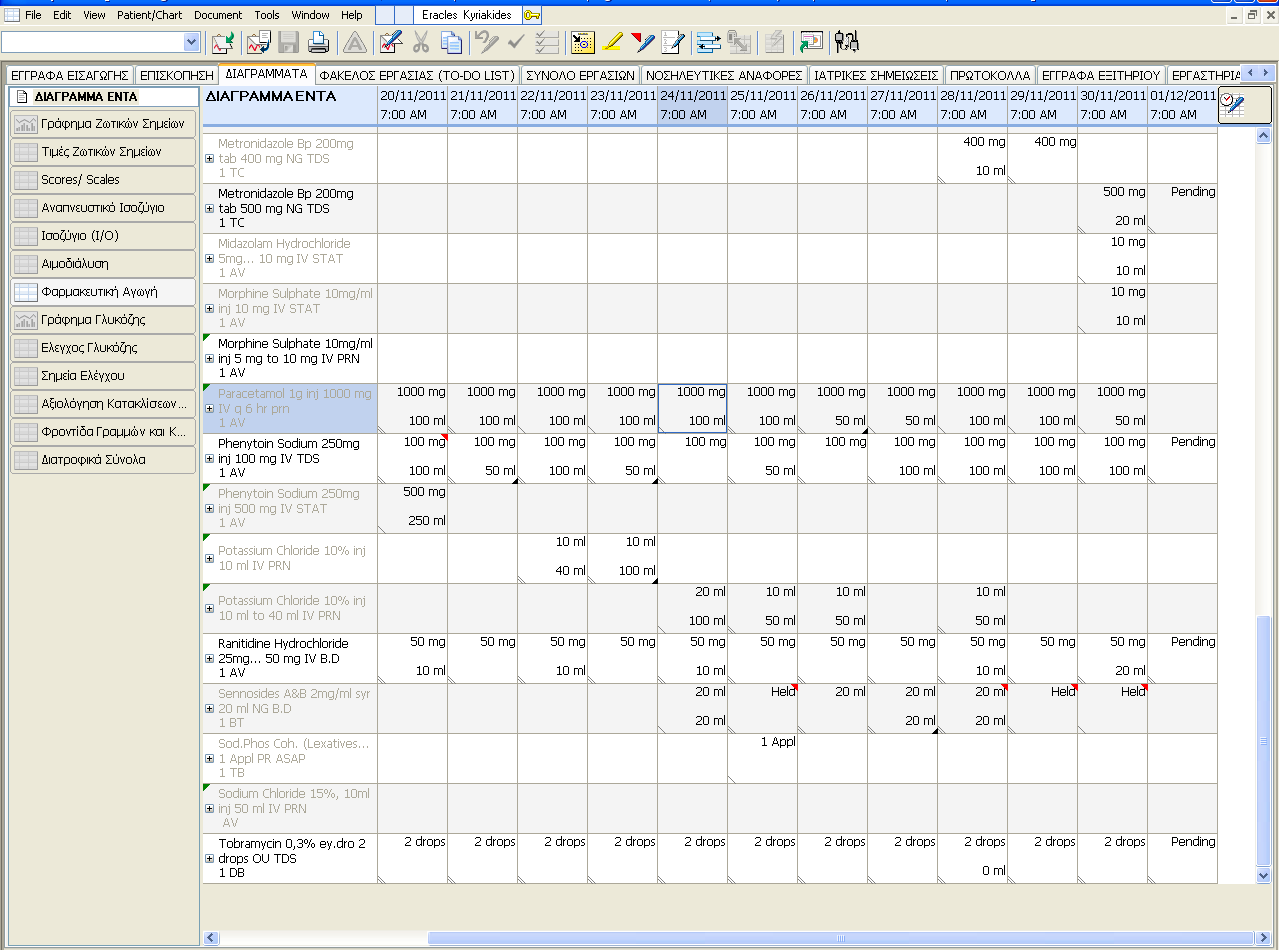Open the Tools menu
The width and height of the screenshot is (1279, 950).
267,15
